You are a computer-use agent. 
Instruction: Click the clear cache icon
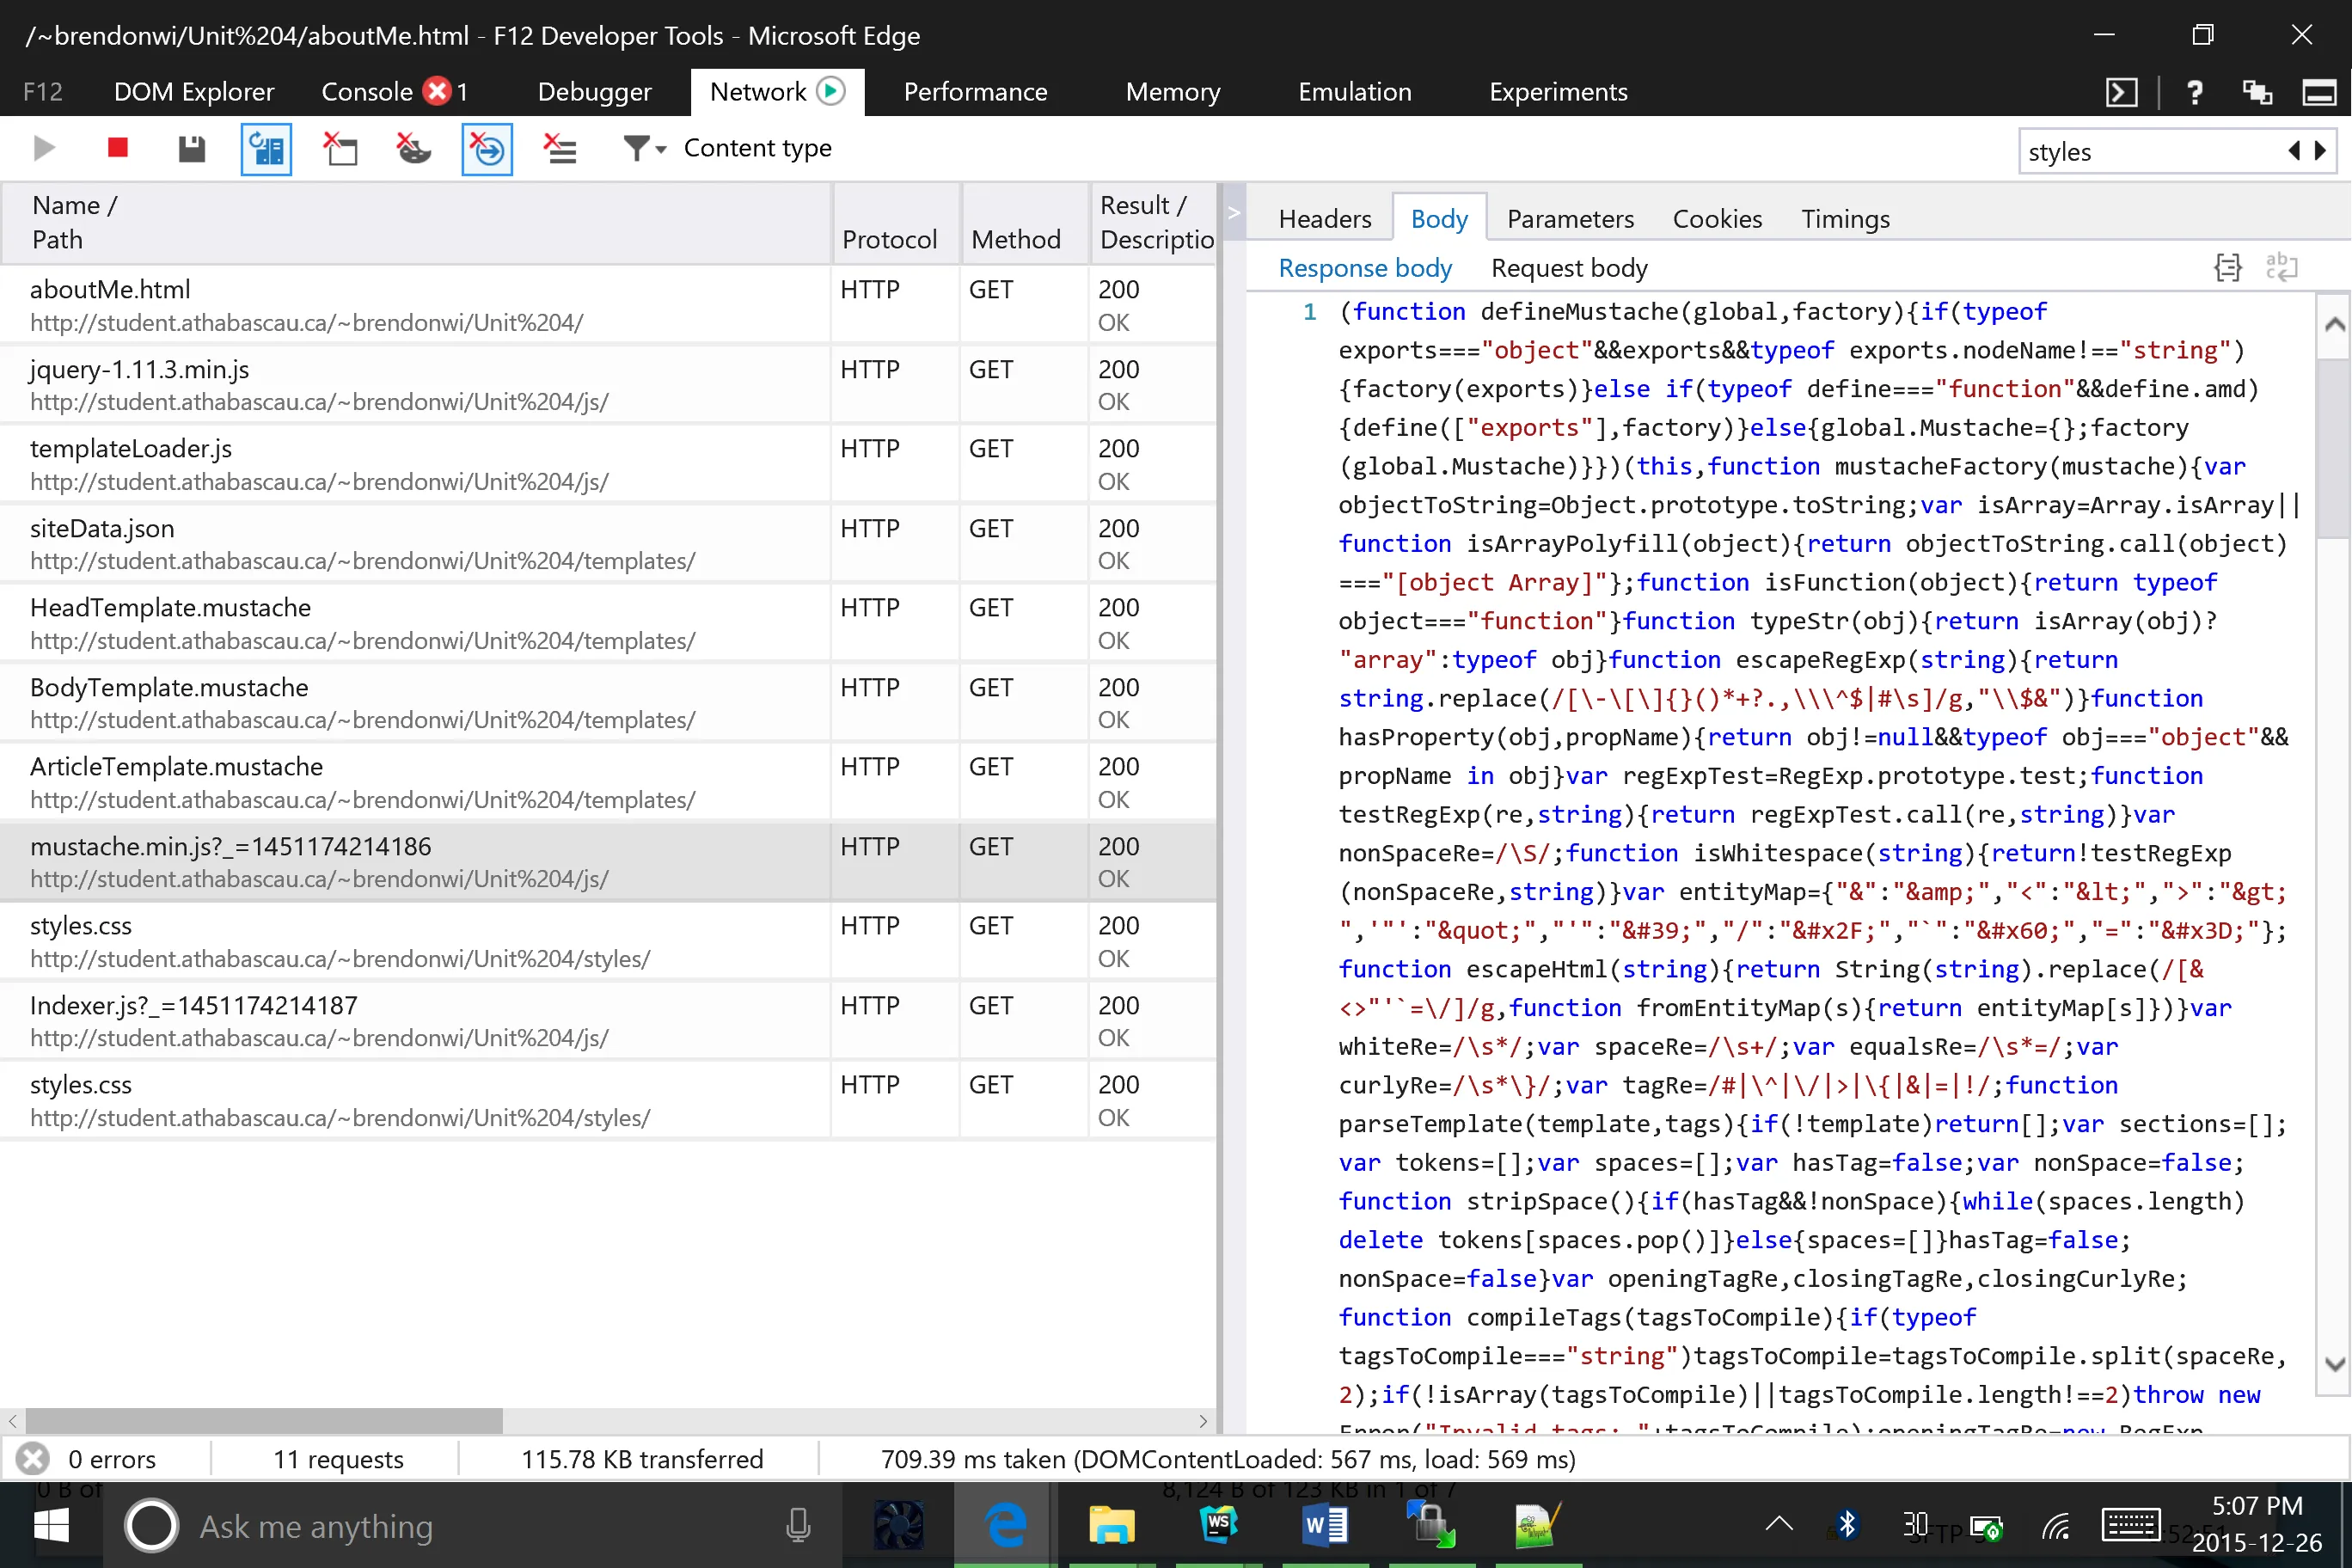[340, 149]
